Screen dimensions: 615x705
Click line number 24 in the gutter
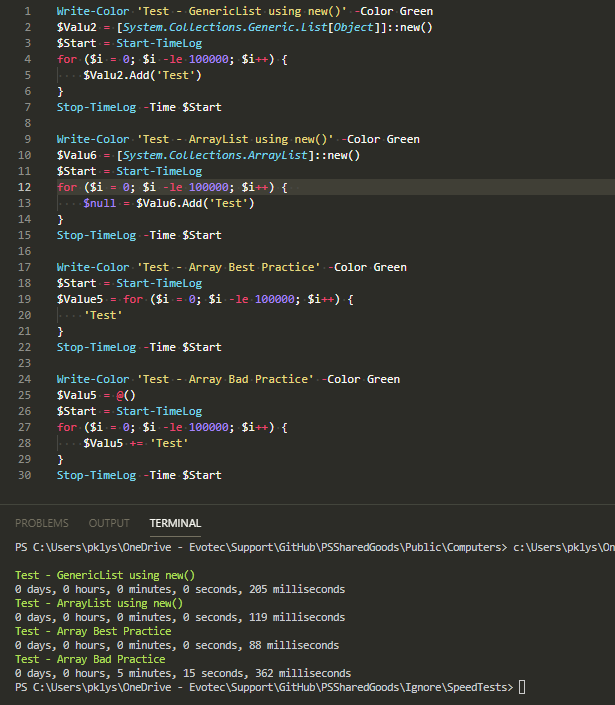(x=25, y=379)
